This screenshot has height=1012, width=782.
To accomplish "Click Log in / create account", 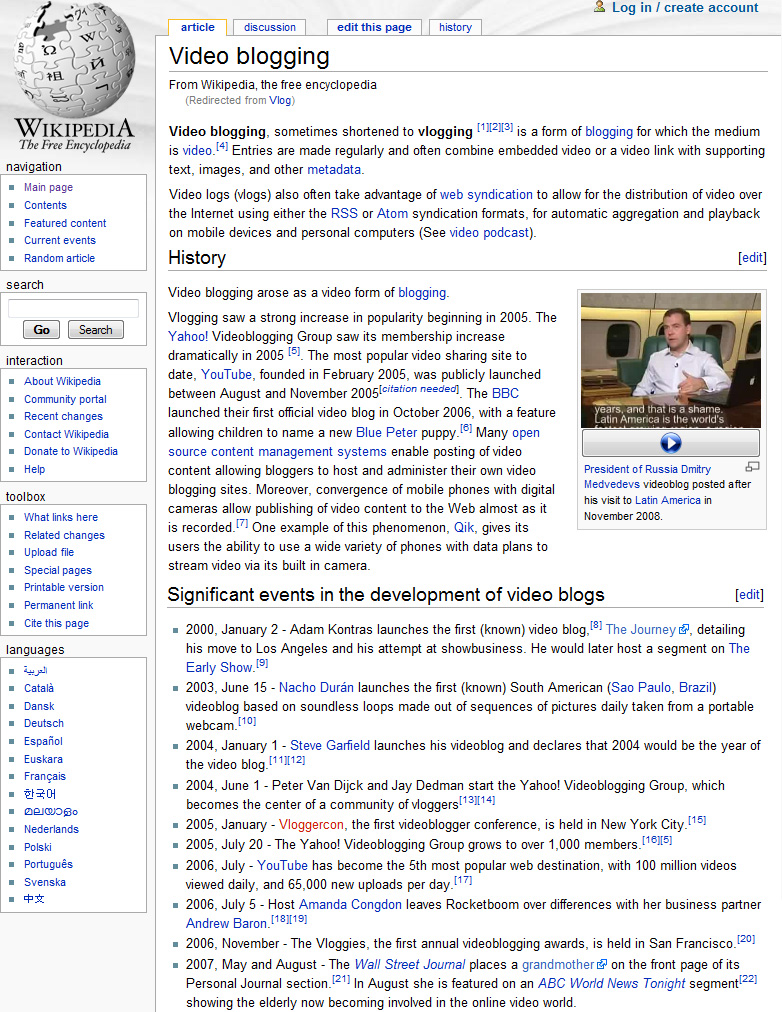I will click(x=685, y=8).
